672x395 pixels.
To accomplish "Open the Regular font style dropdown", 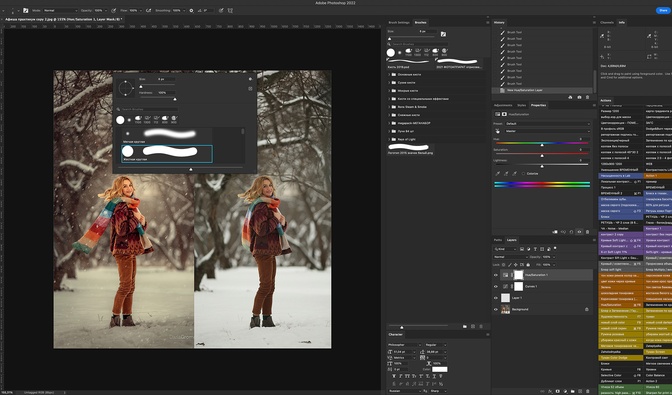I will pyautogui.click(x=436, y=345).
